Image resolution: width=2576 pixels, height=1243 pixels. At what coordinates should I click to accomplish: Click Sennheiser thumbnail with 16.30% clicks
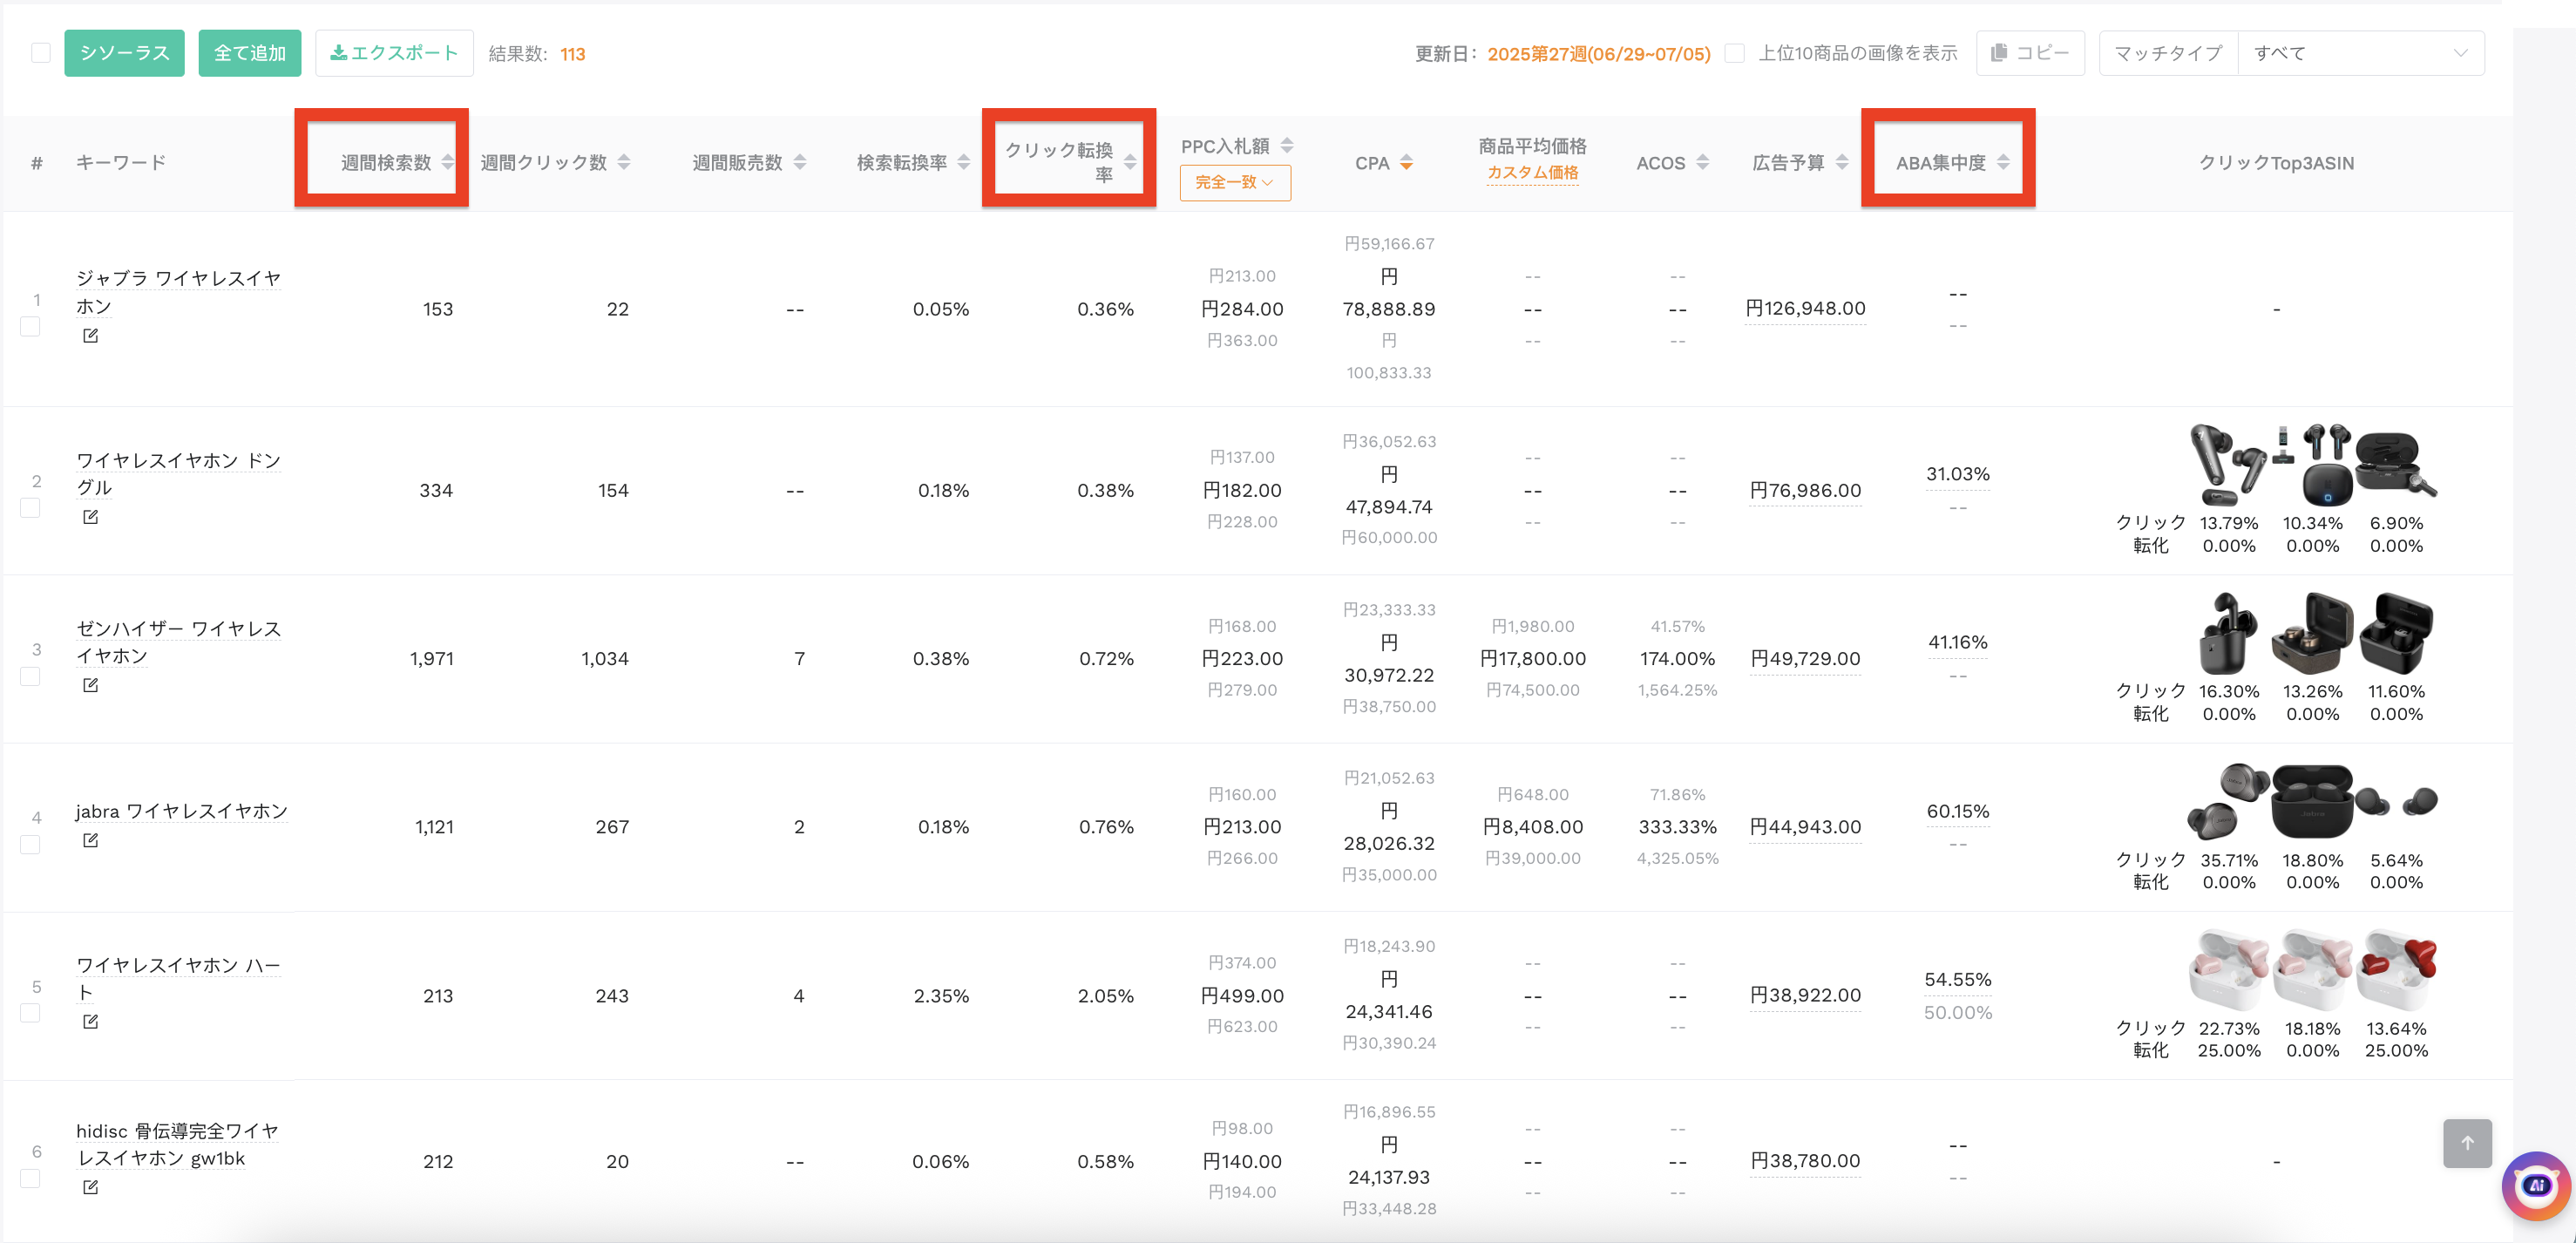tap(2228, 633)
